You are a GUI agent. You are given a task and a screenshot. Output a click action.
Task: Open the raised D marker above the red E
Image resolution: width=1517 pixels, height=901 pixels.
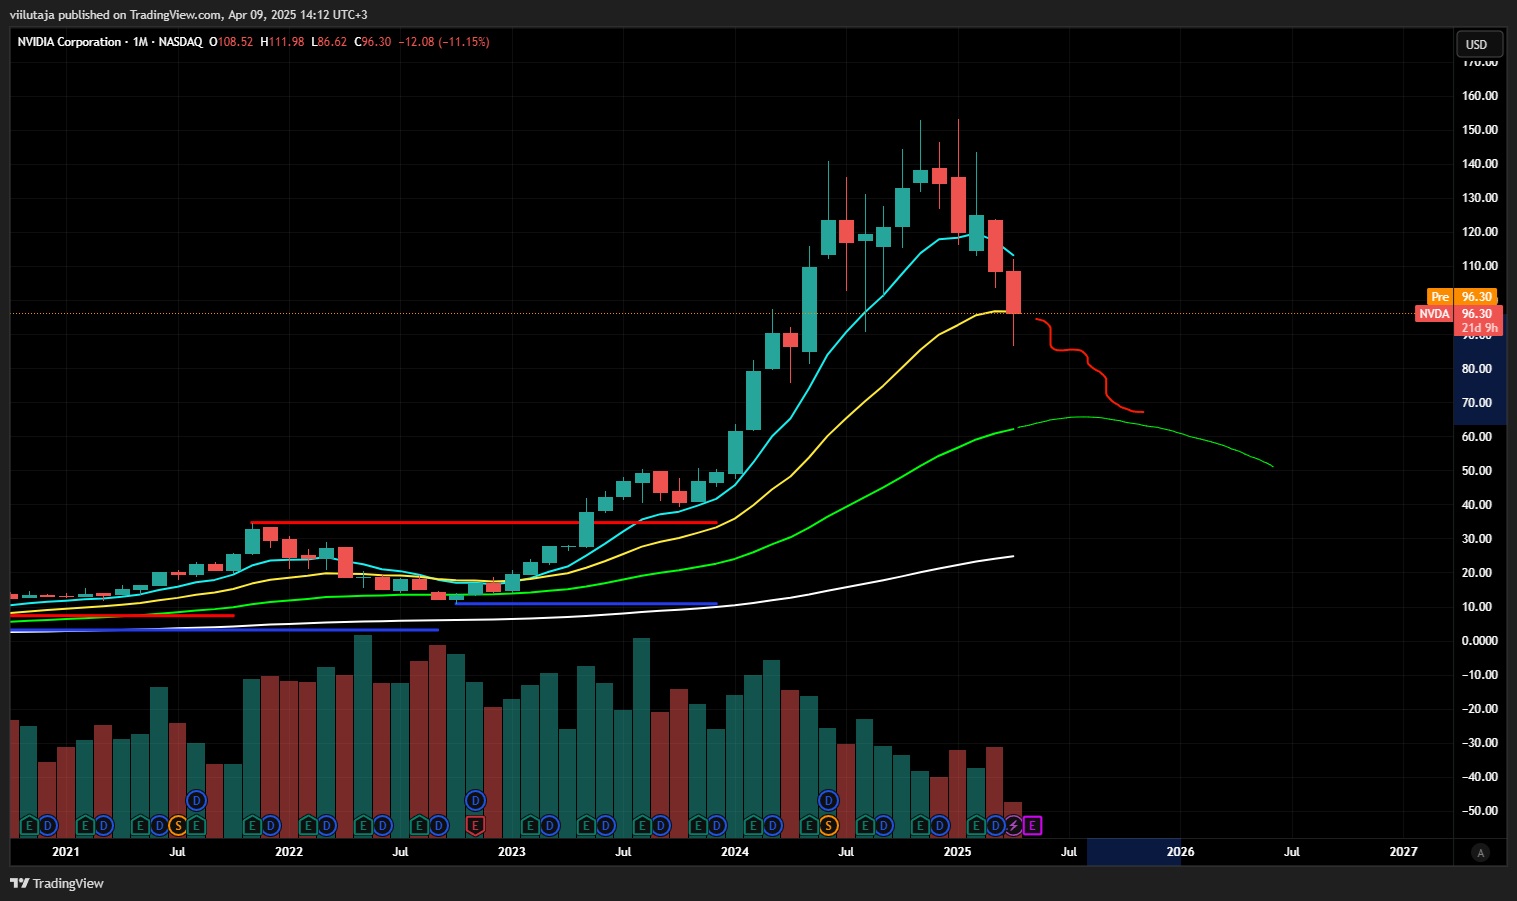coord(475,800)
